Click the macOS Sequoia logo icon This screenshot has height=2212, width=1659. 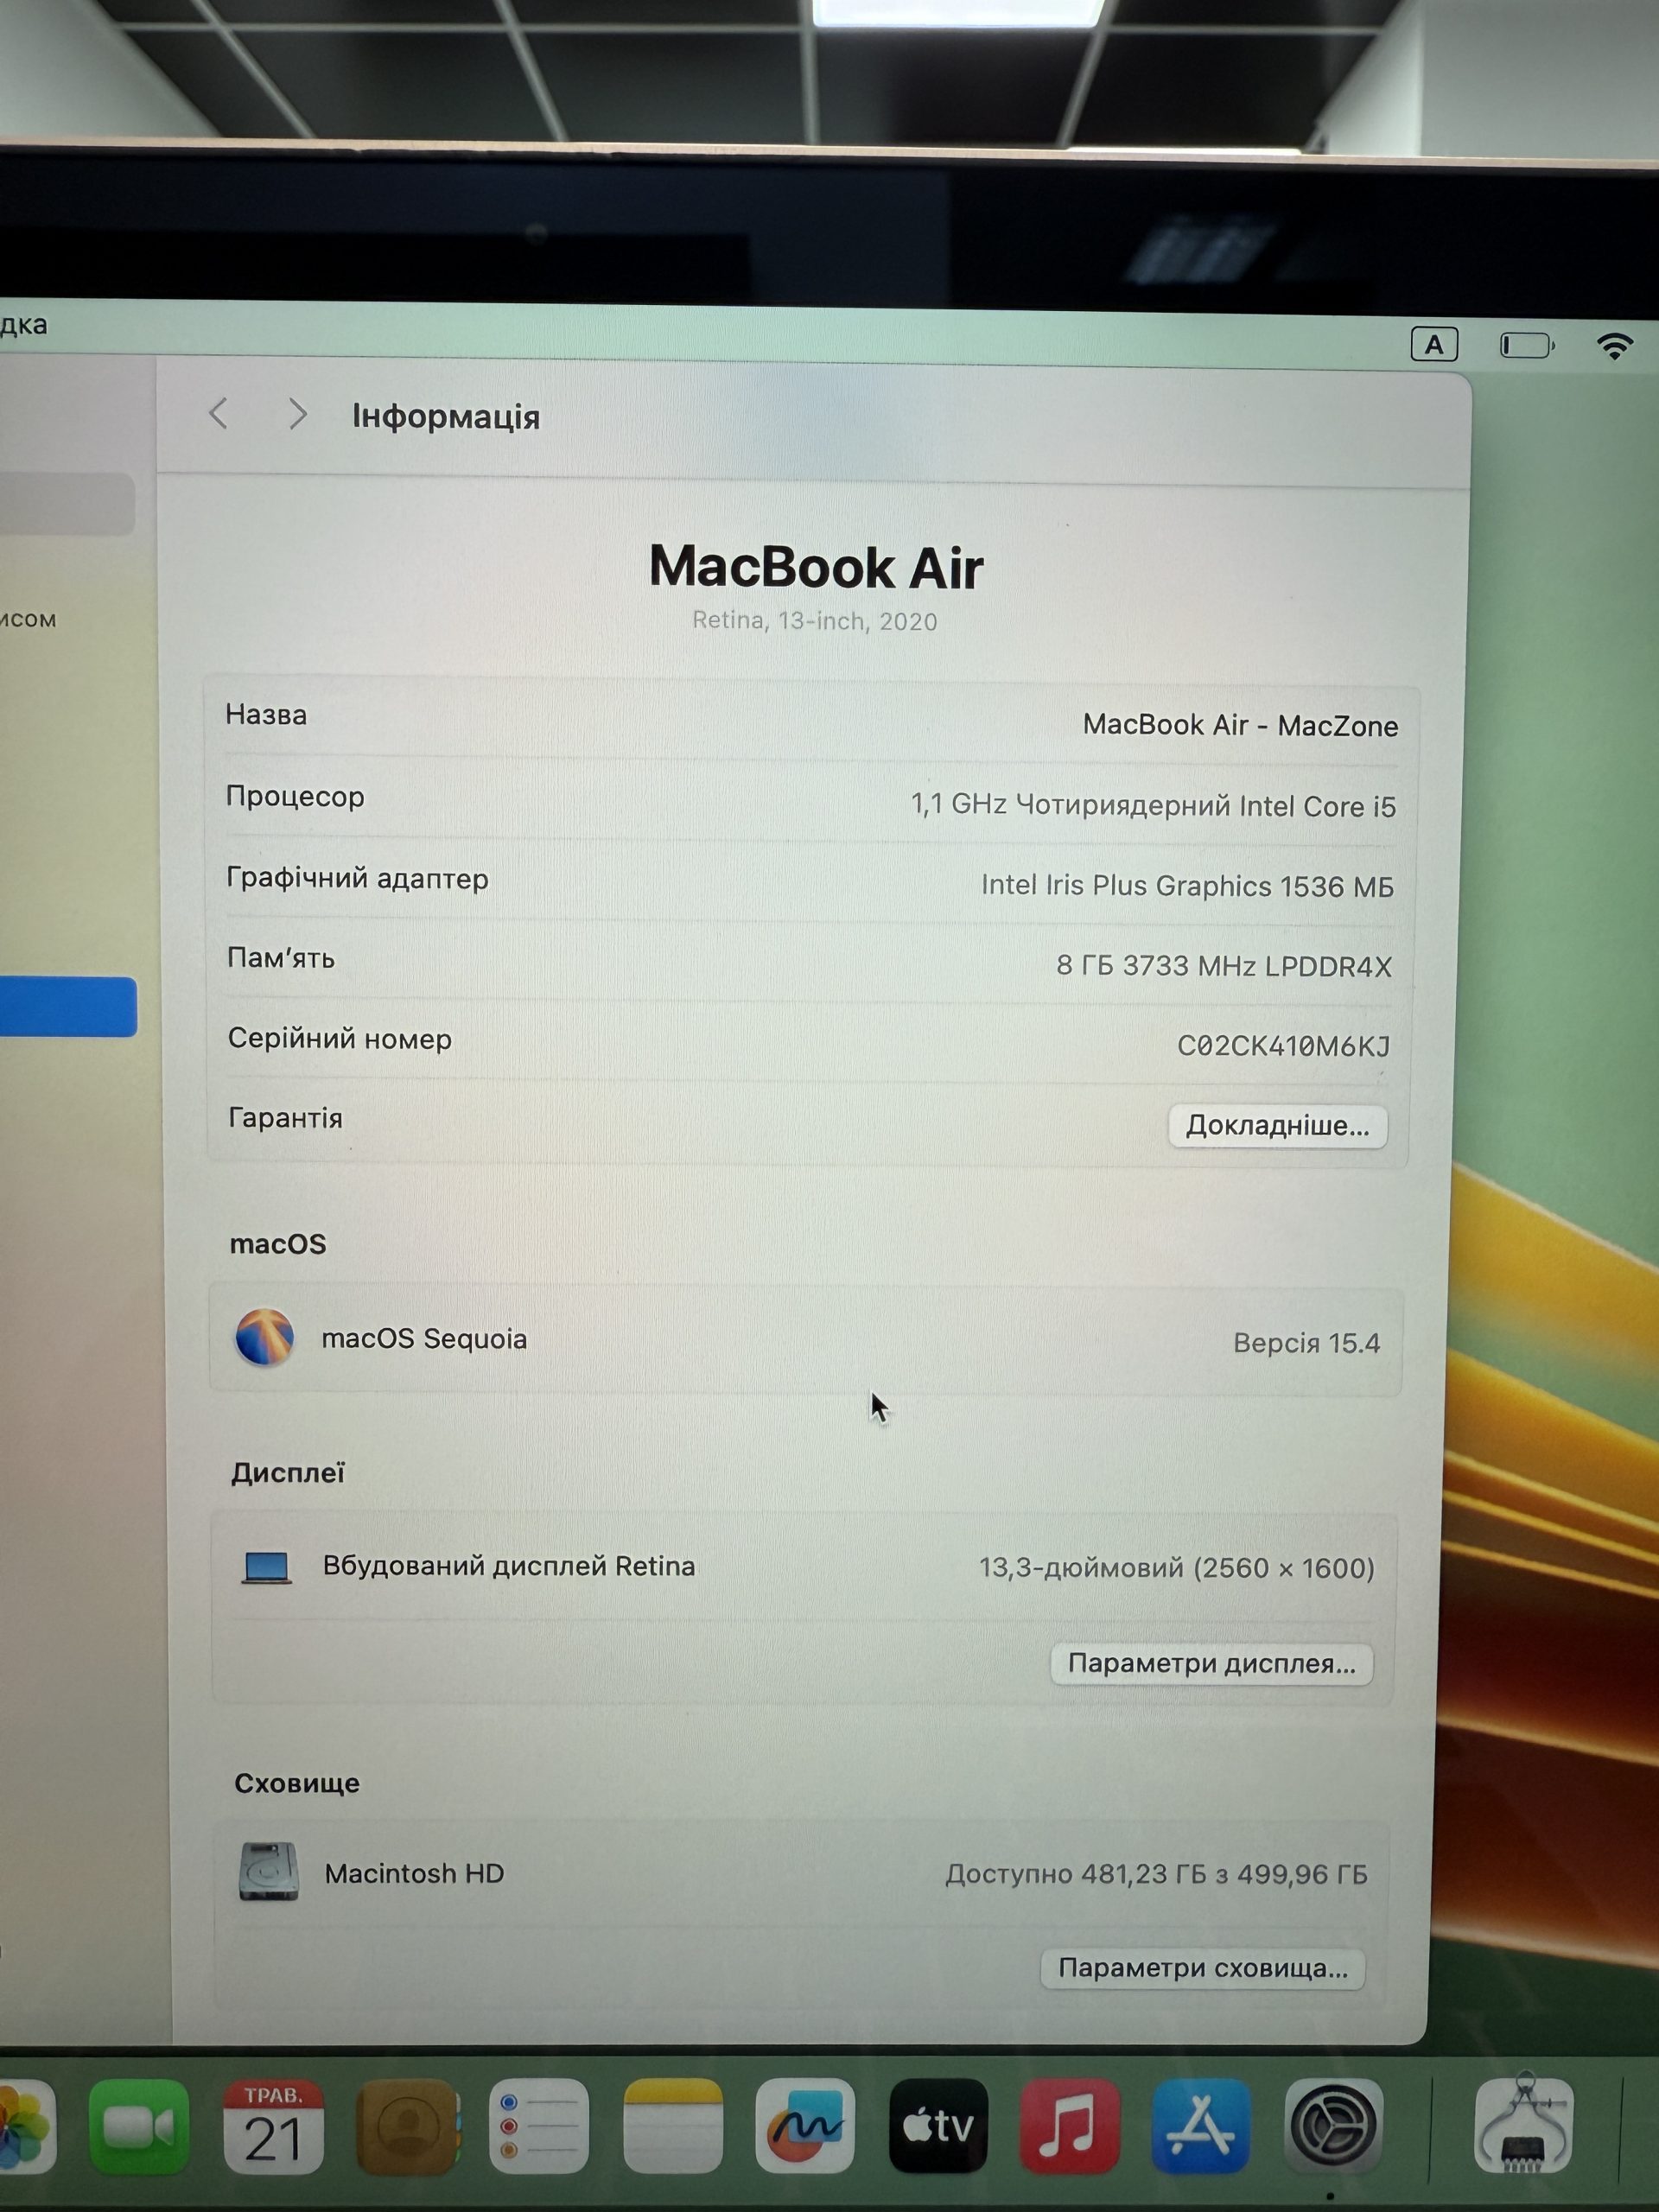coord(264,1337)
